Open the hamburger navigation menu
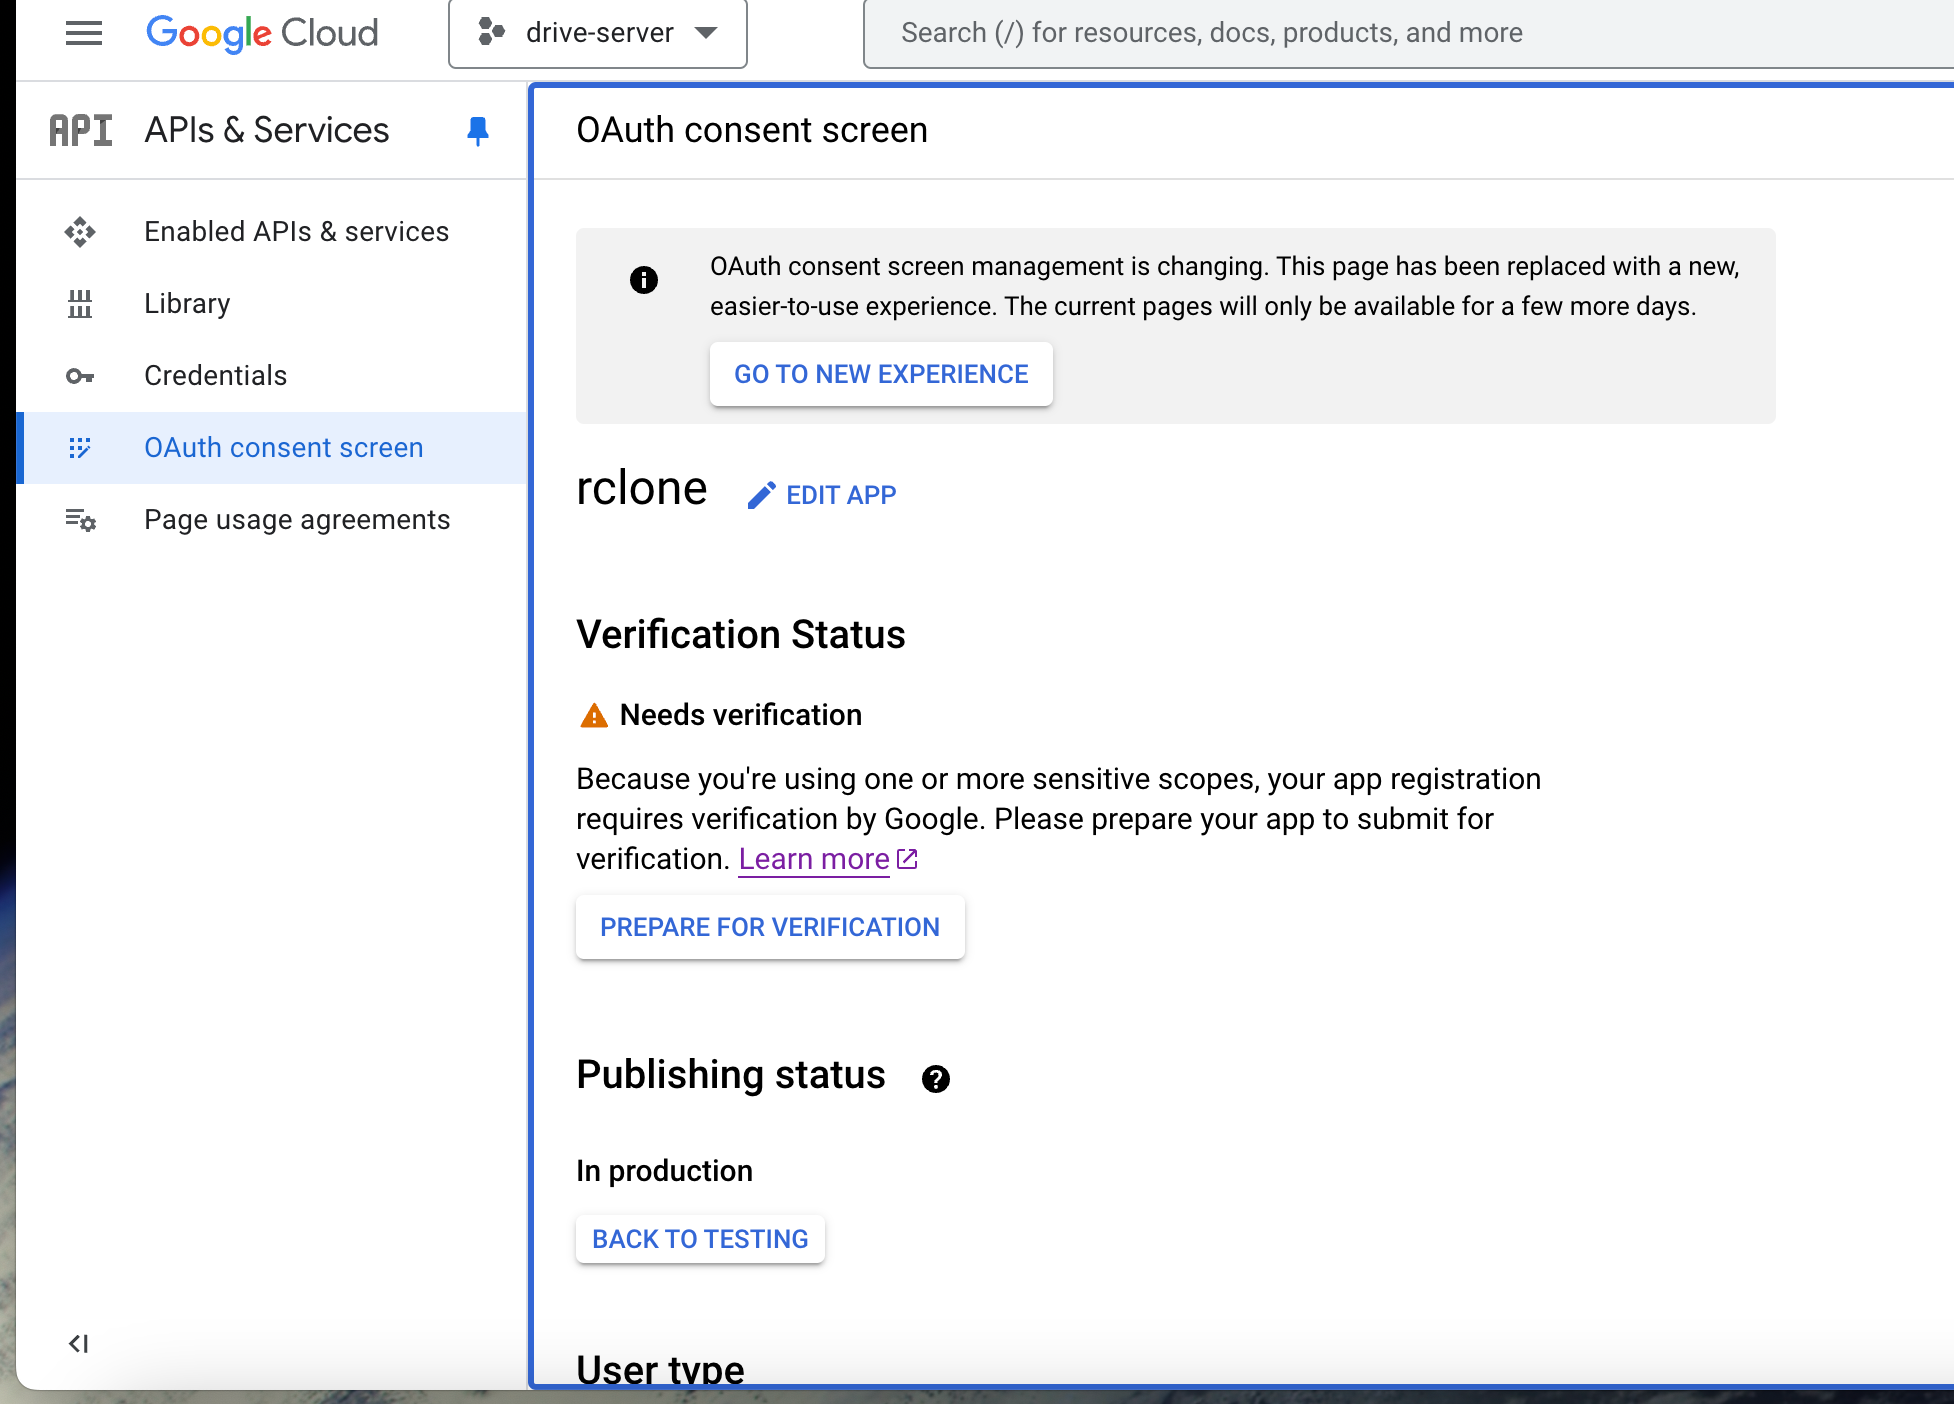1954x1404 pixels. click(84, 33)
